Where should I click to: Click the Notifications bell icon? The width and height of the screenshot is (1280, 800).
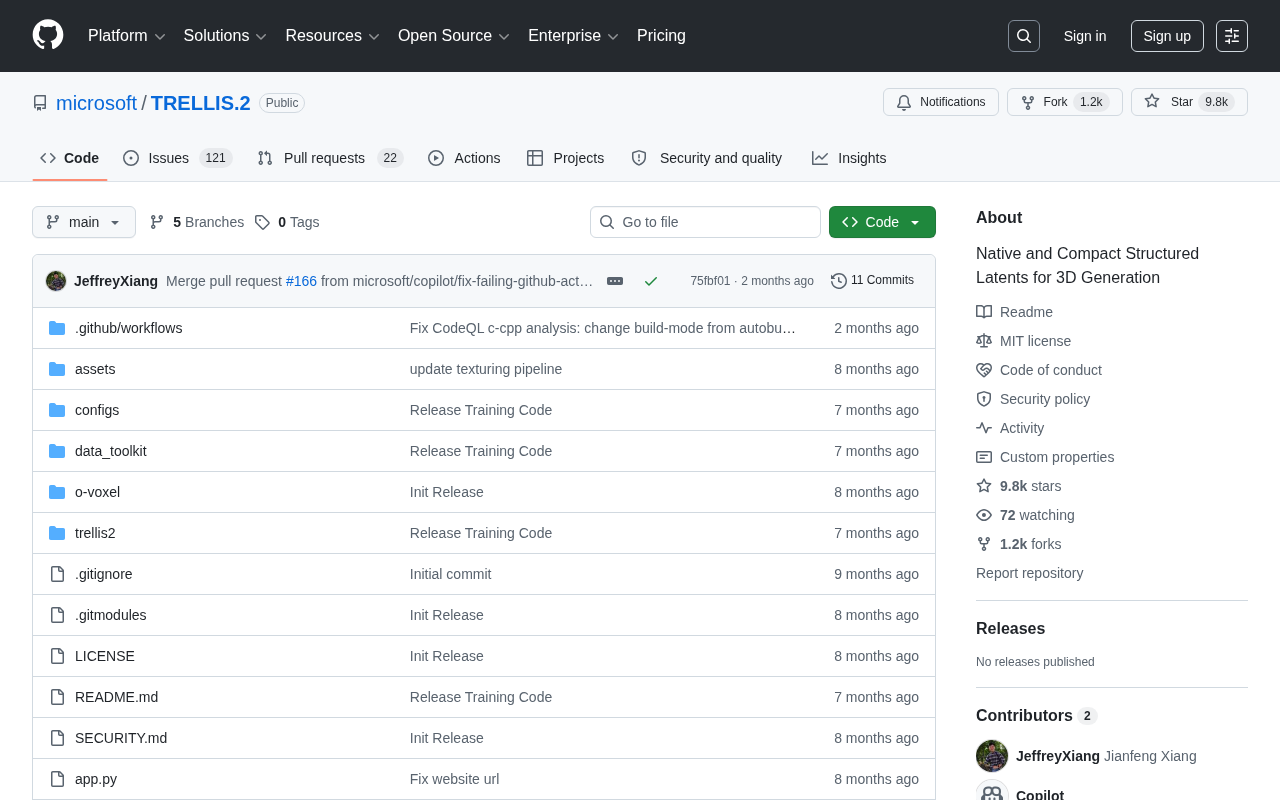[x=904, y=102]
